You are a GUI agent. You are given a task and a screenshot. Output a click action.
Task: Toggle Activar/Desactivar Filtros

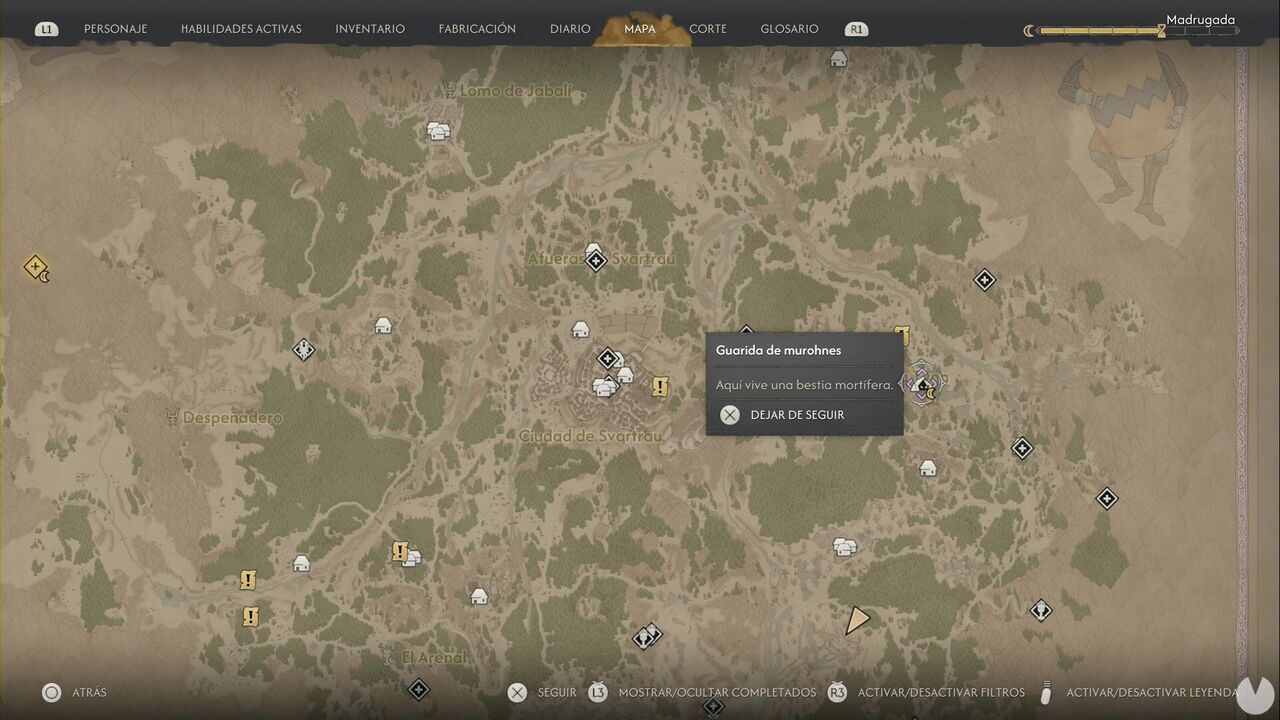click(926, 692)
